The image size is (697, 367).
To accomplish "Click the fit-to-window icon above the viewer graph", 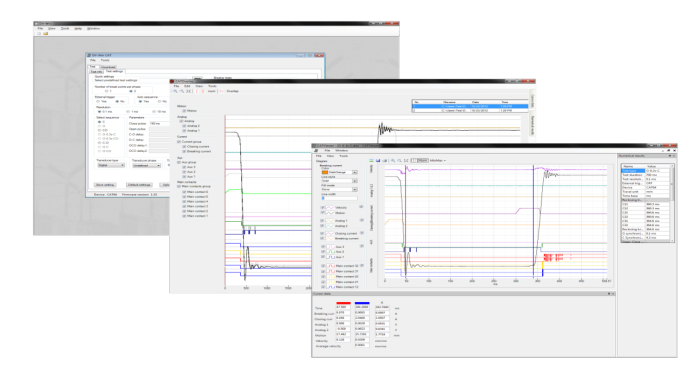I will (406, 160).
